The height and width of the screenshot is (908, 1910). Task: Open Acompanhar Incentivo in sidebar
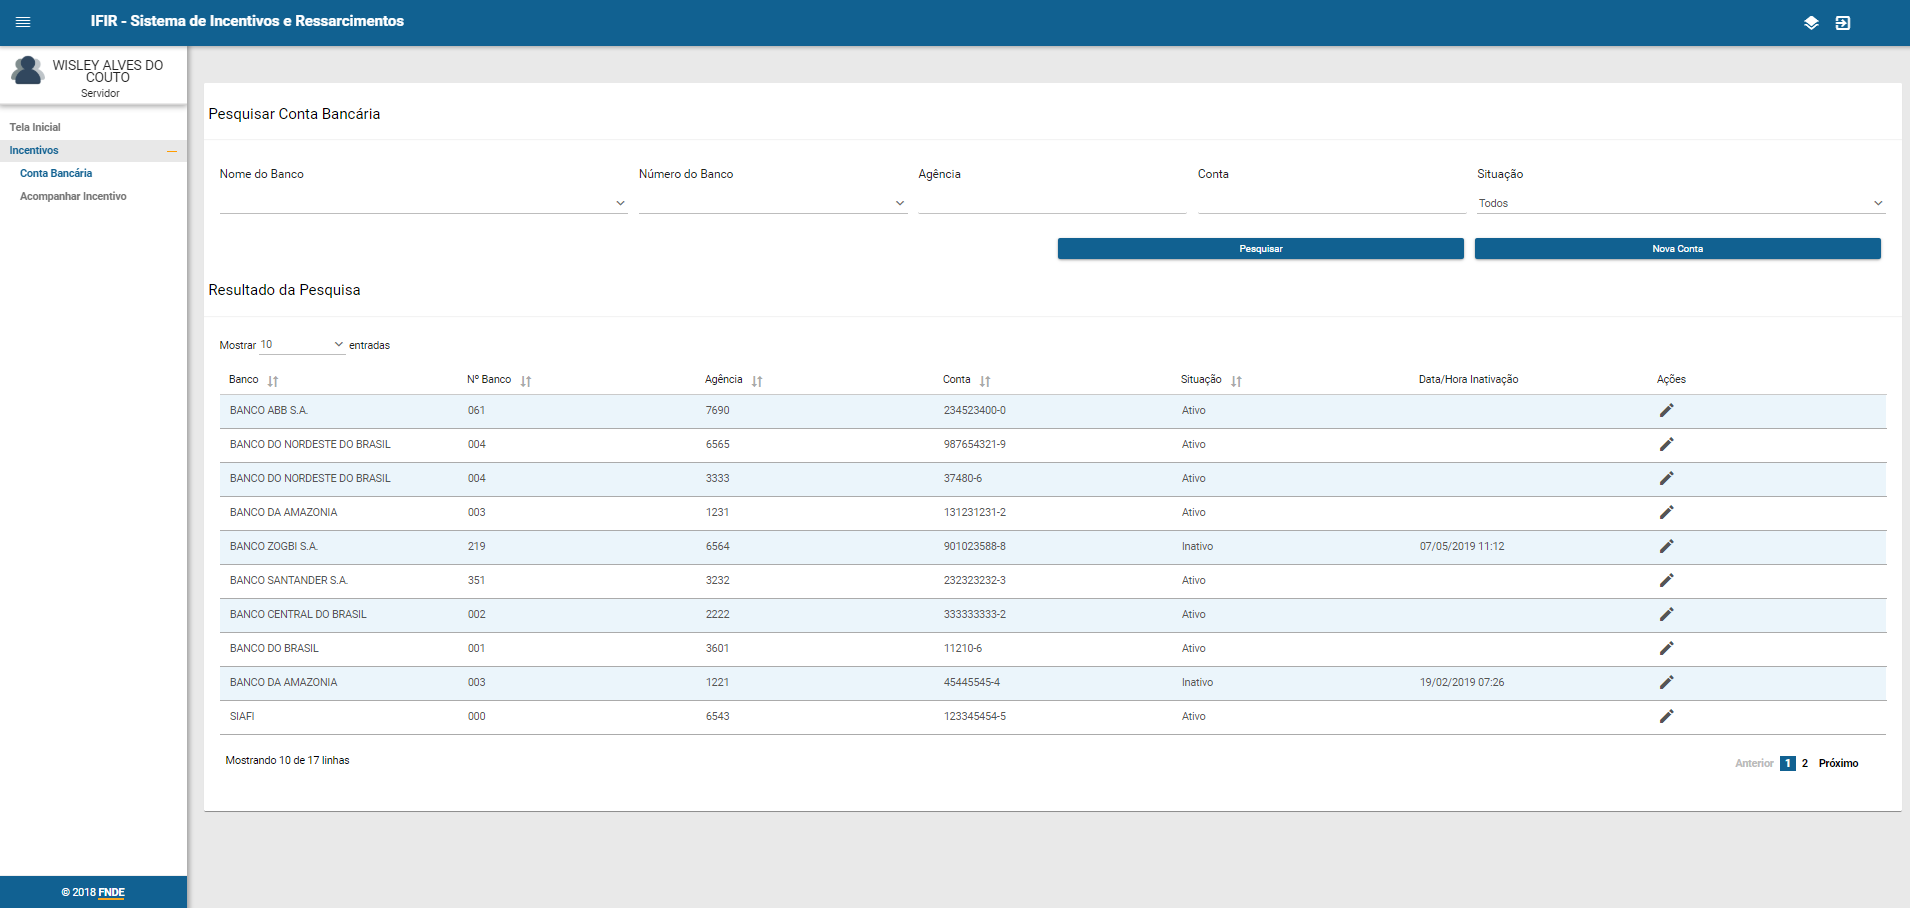tap(73, 197)
